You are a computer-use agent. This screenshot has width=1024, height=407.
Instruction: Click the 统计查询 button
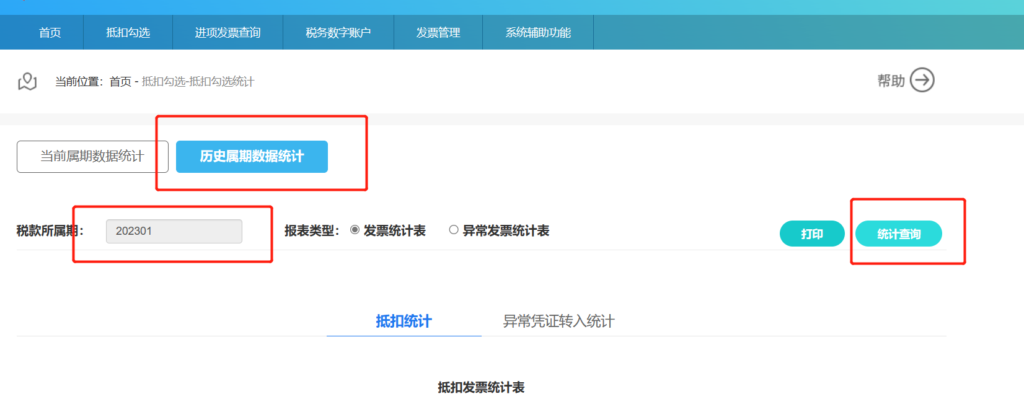point(899,234)
